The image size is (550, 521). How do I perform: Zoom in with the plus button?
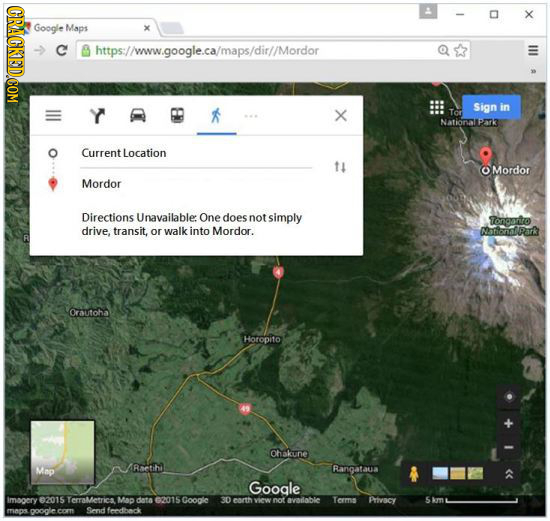pos(509,423)
